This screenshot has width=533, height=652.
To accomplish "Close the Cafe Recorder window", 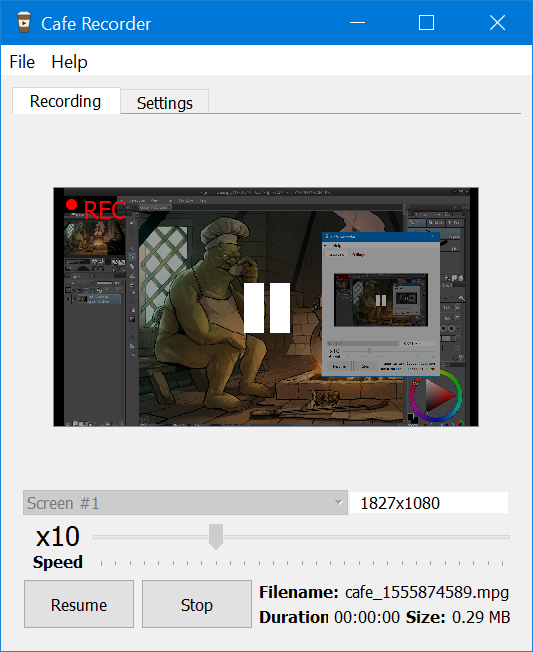I will [497, 22].
